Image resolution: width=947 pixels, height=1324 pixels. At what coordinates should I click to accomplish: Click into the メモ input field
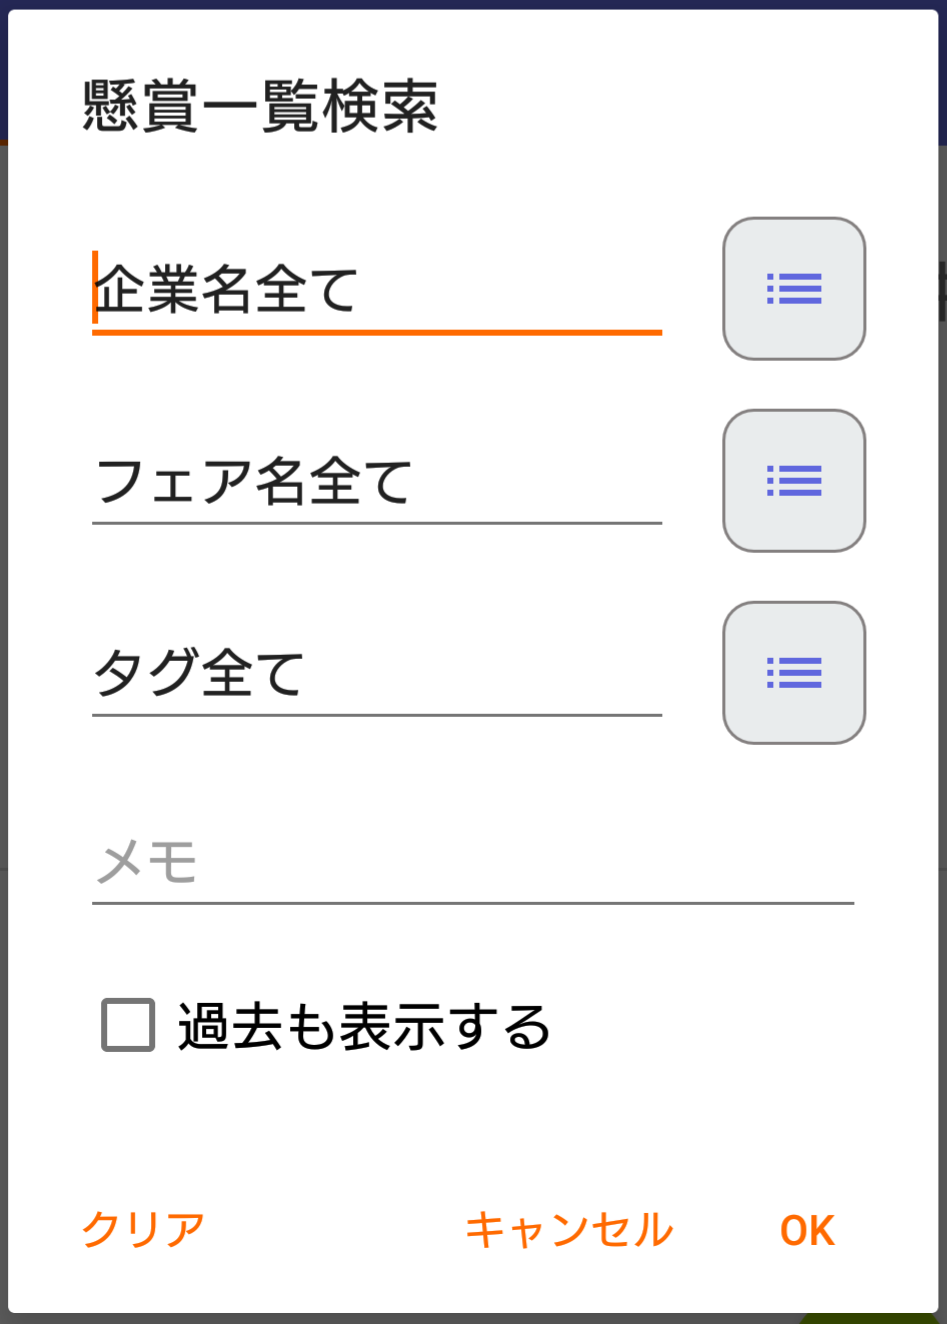(x=472, y=862)
